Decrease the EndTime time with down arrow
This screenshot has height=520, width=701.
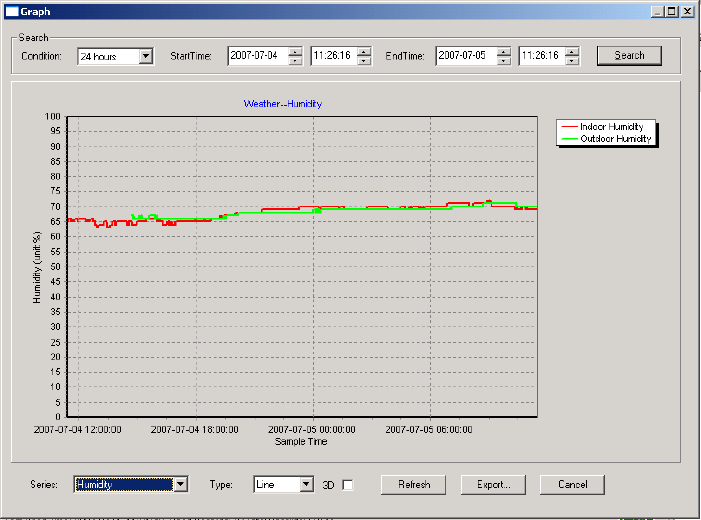(572, 61)
